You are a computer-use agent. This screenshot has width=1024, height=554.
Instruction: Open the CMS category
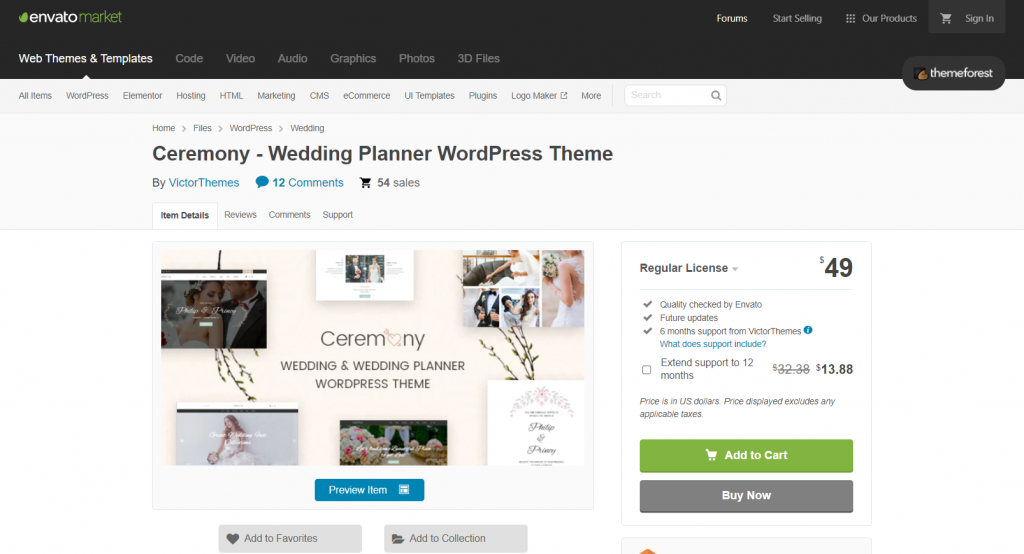point(319,95)
